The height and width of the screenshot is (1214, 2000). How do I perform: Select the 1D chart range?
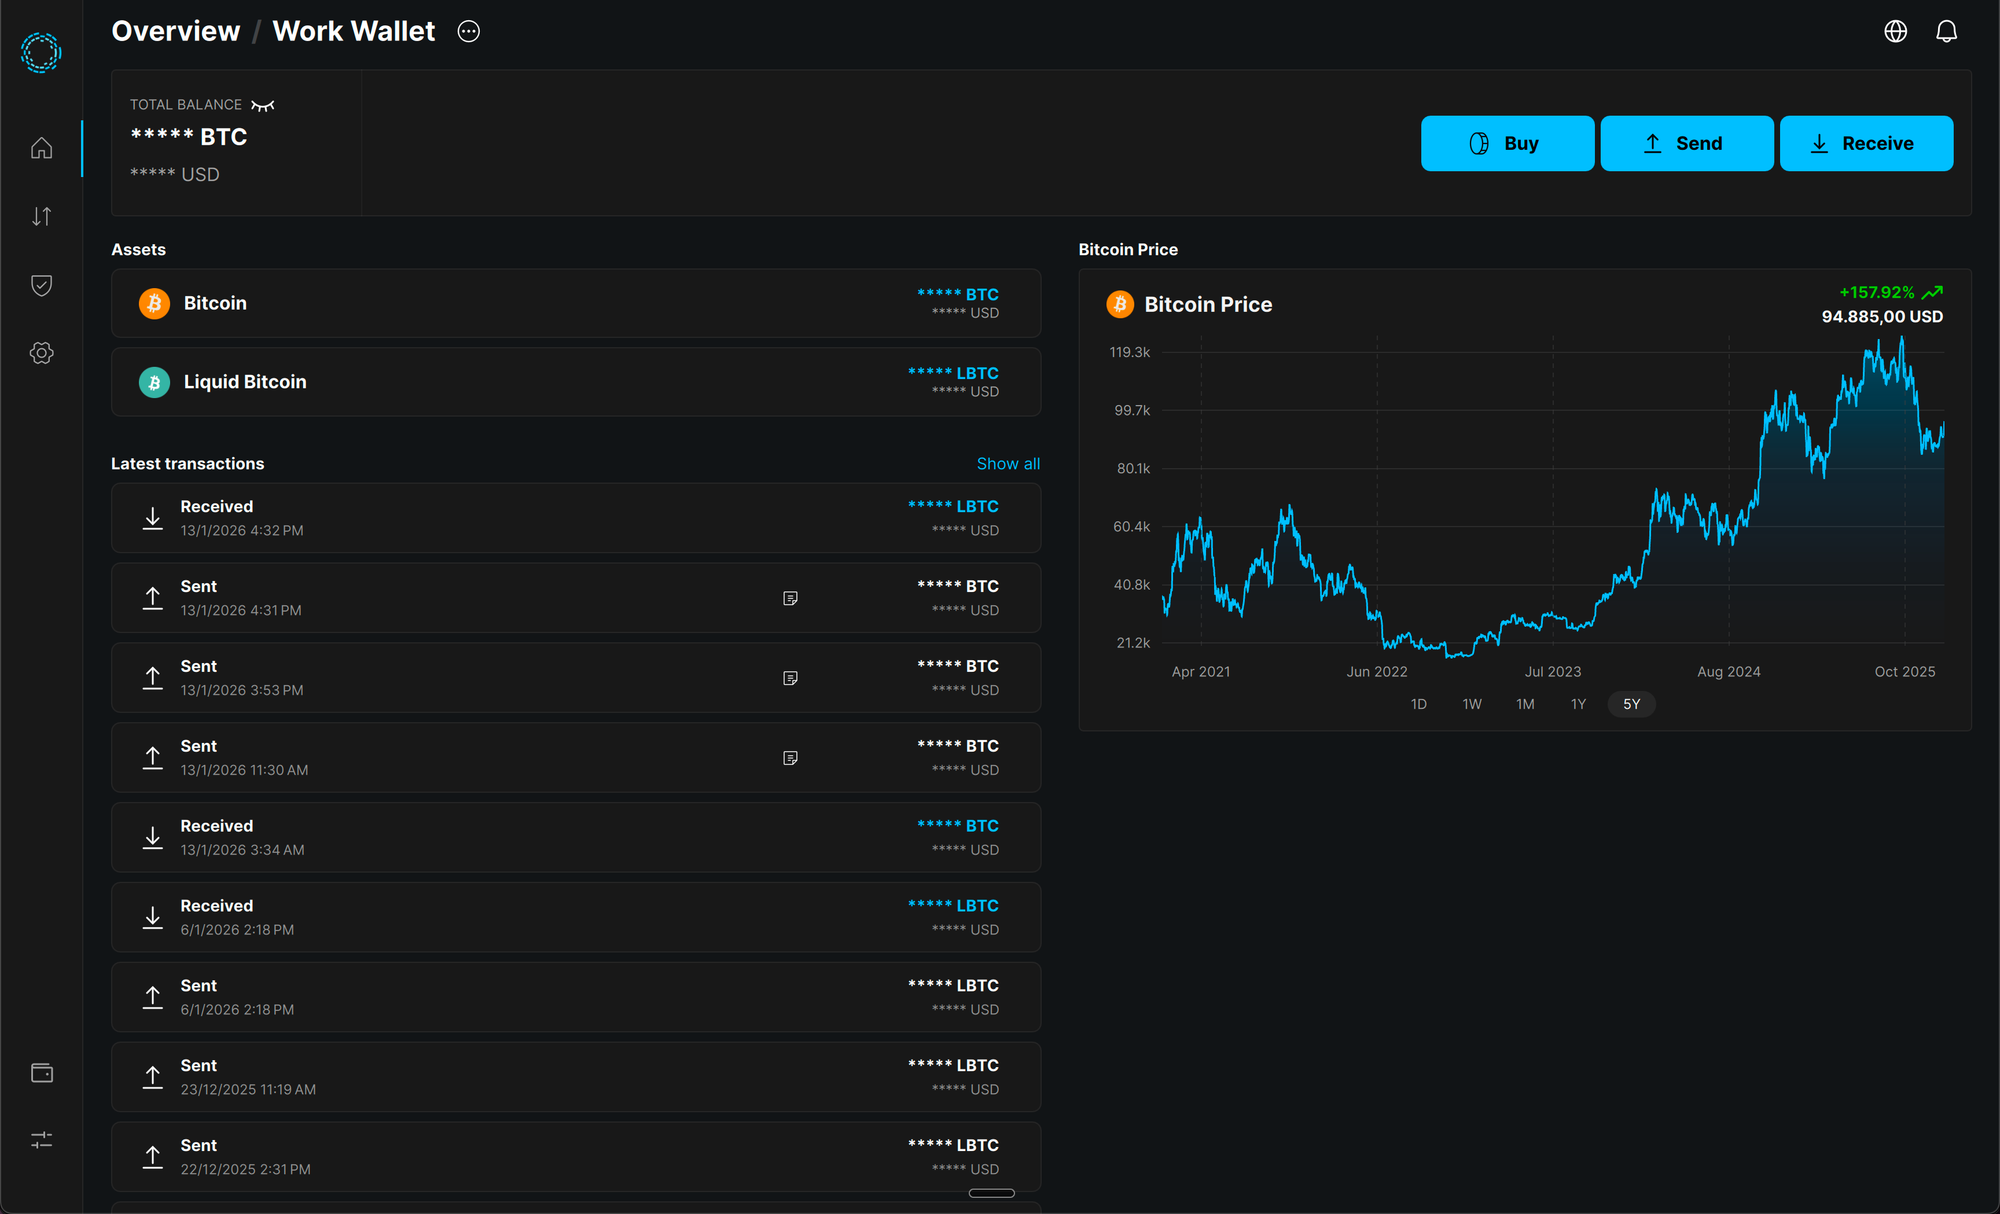1418,704
